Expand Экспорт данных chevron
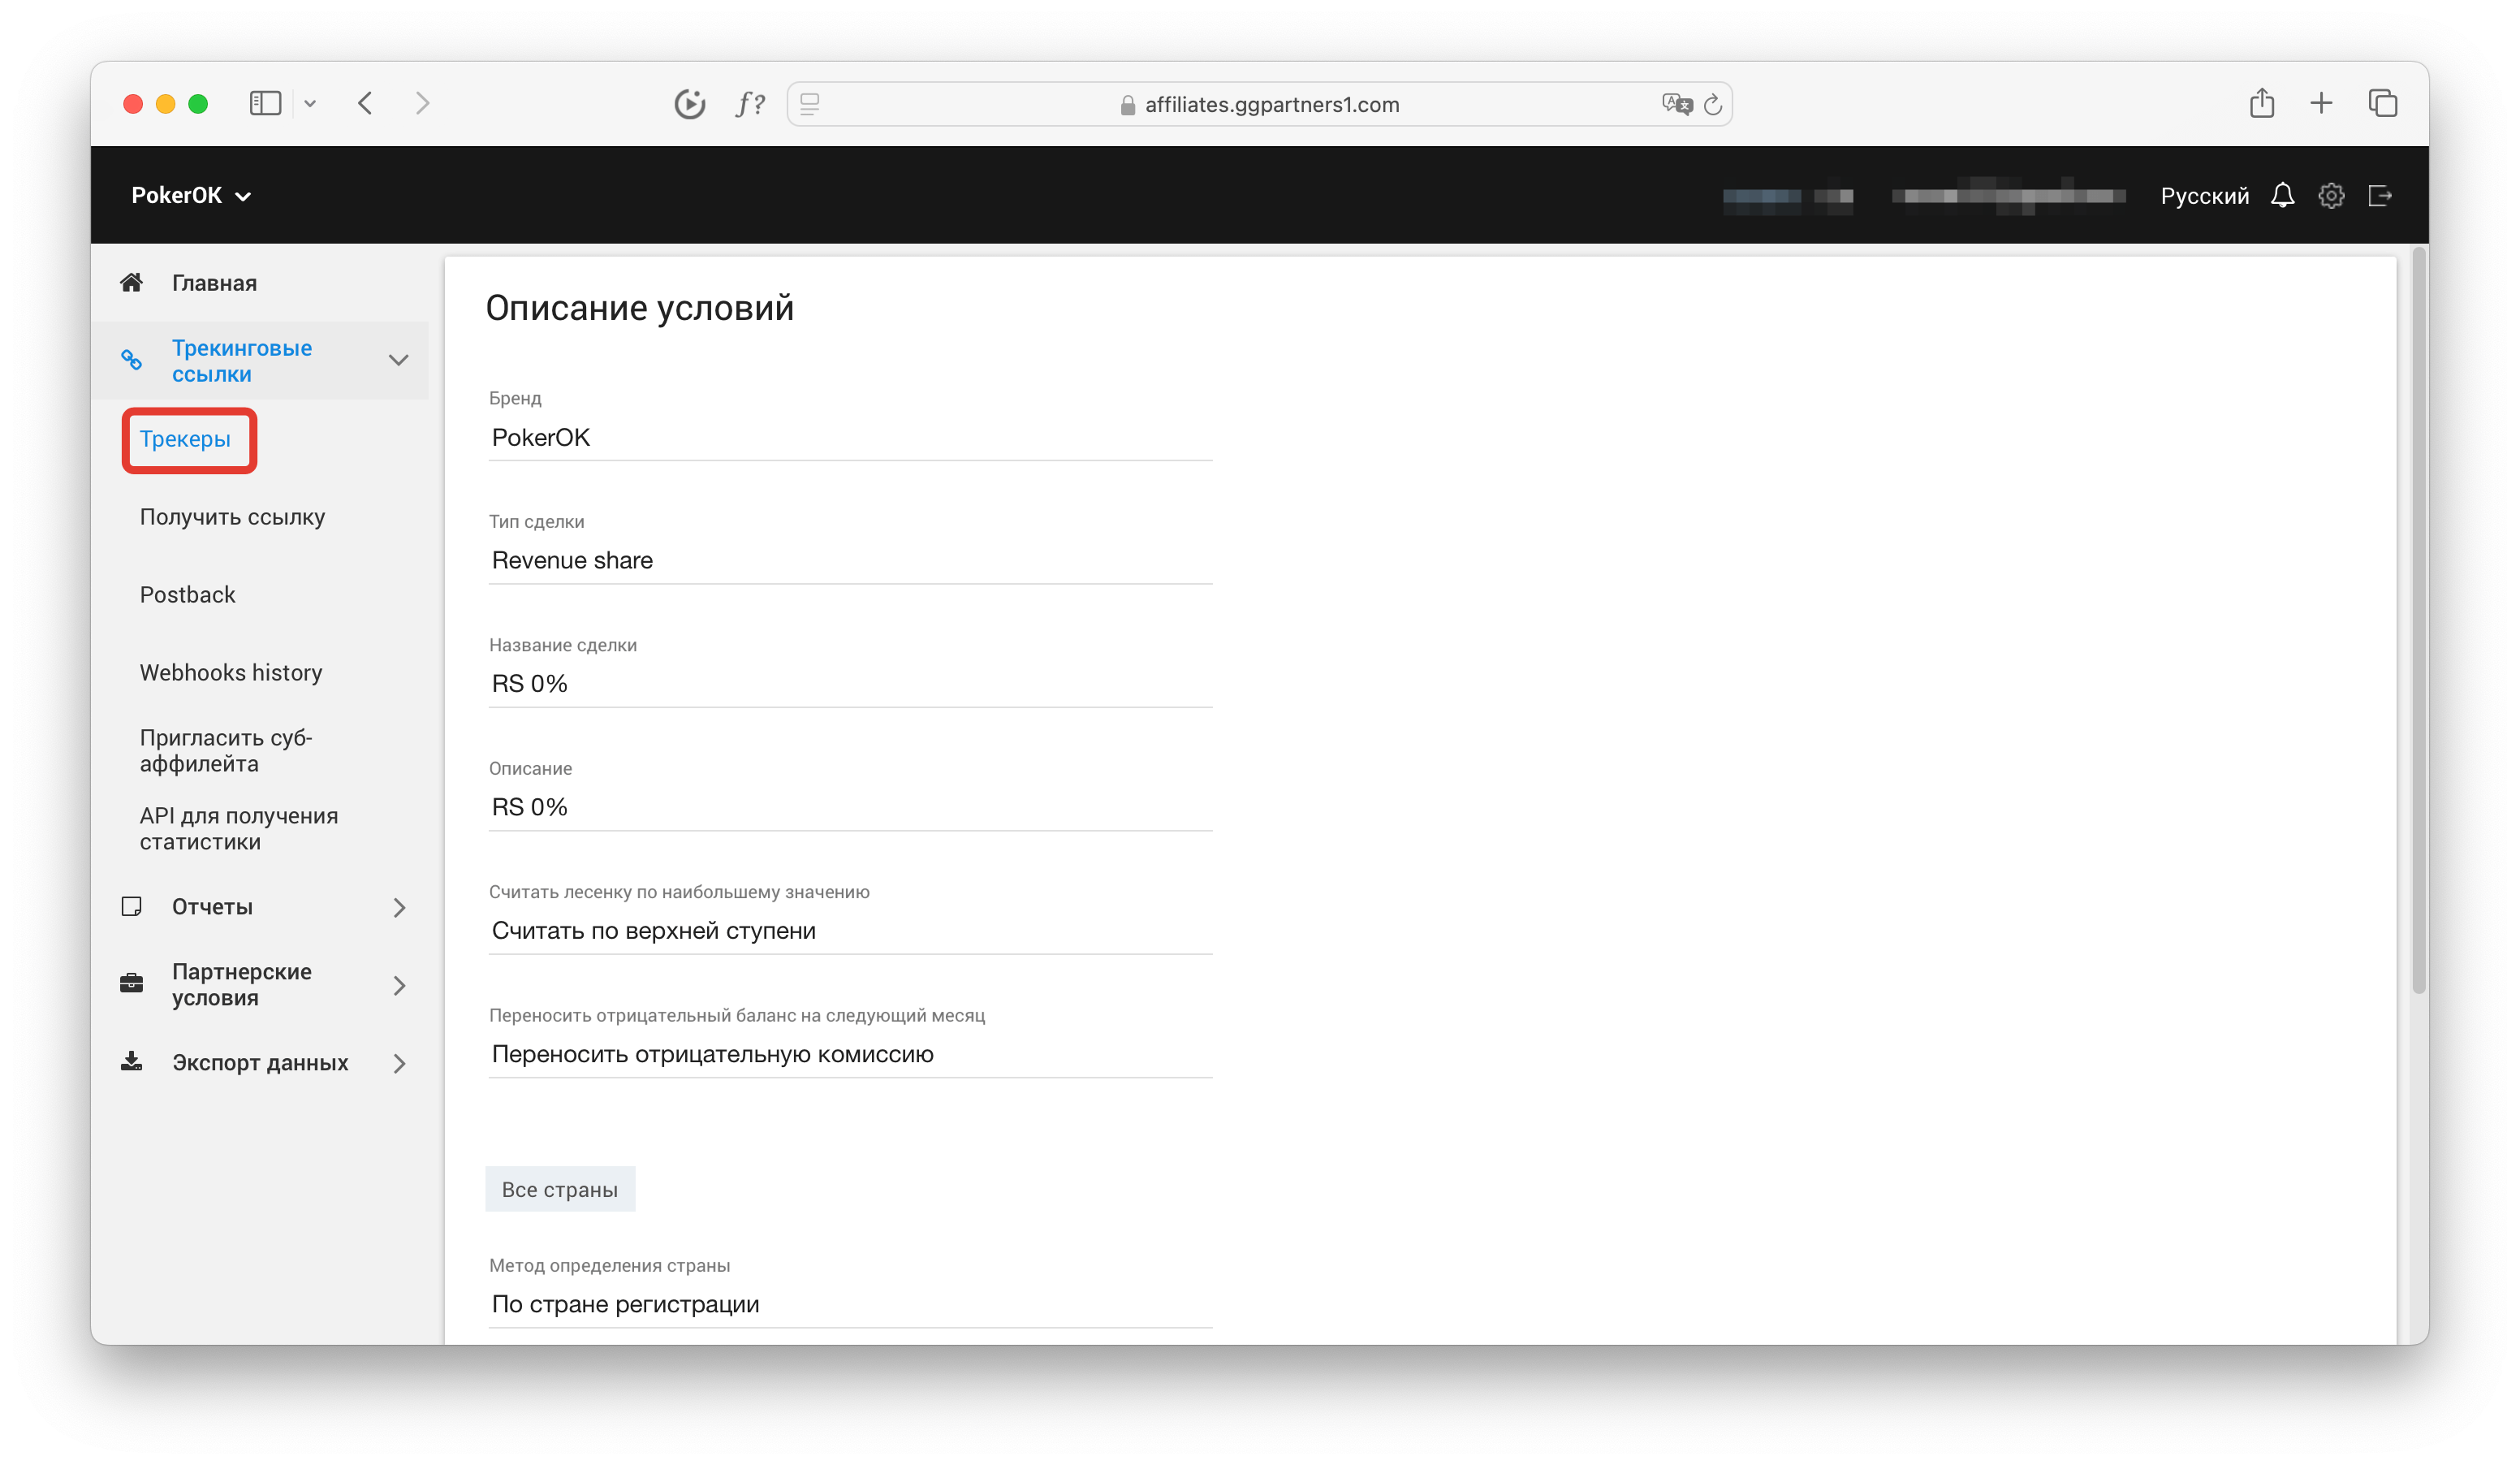The height and width of the screenshot is (1465, 2520). coord(399,1063)
